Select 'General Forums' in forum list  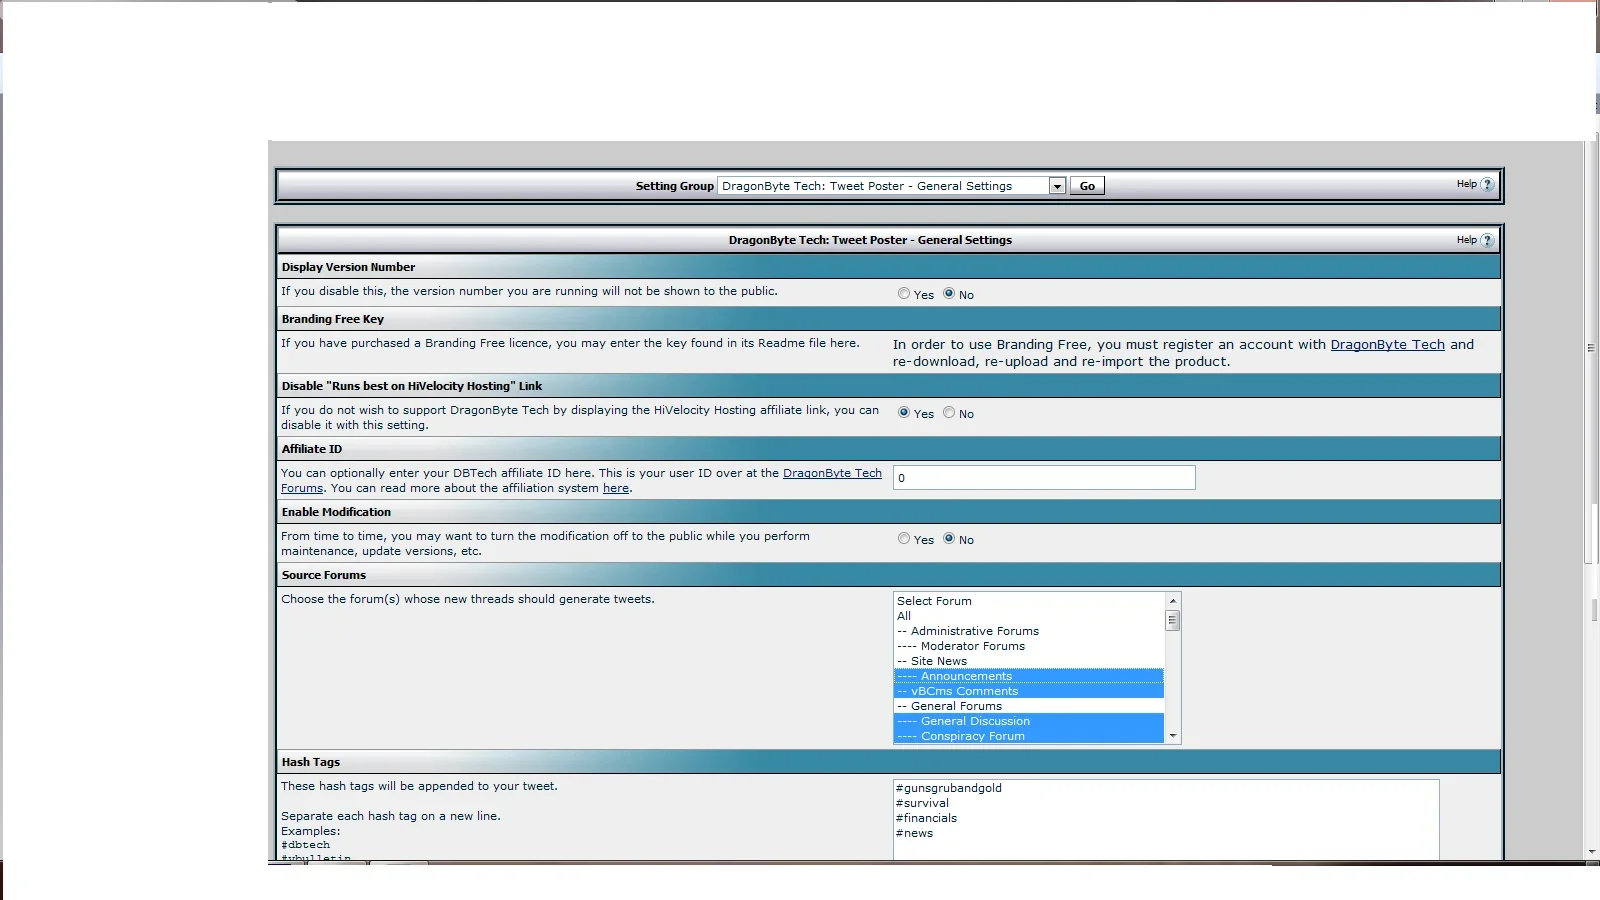(x=1028, y=706)
